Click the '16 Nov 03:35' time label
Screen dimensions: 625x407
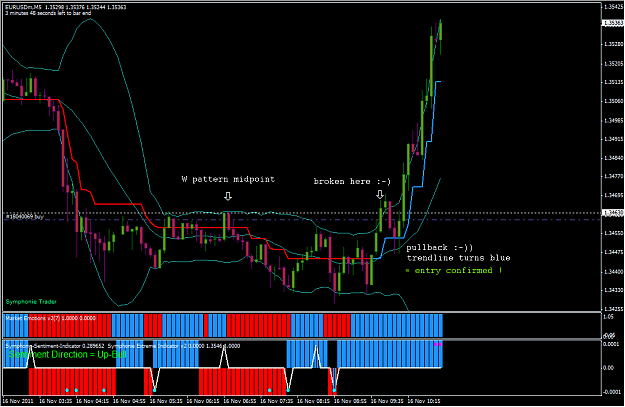(56, 401)
